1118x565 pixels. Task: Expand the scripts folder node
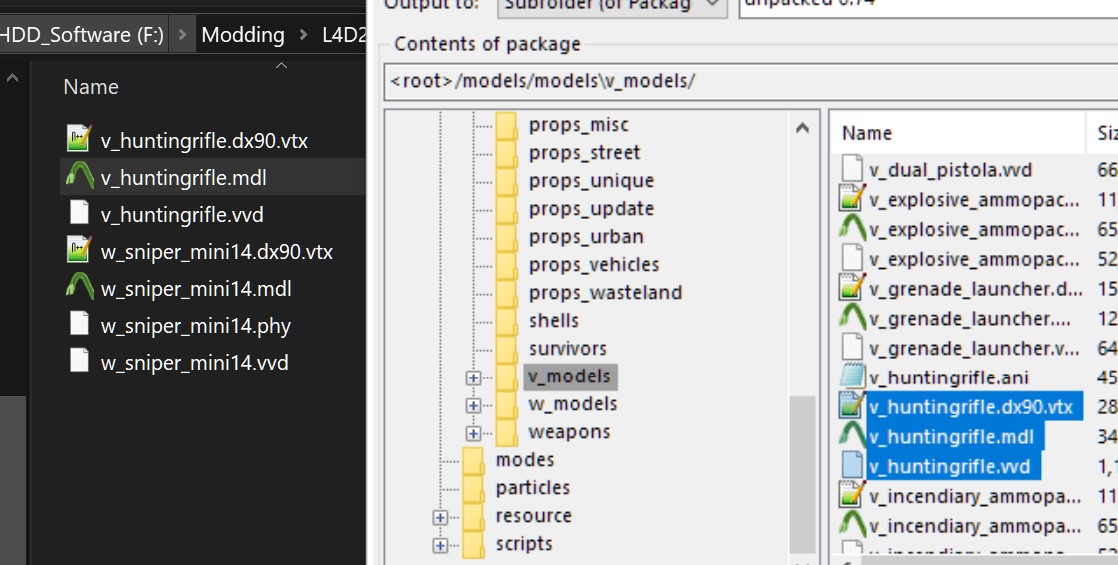click(x=440, y=545)
